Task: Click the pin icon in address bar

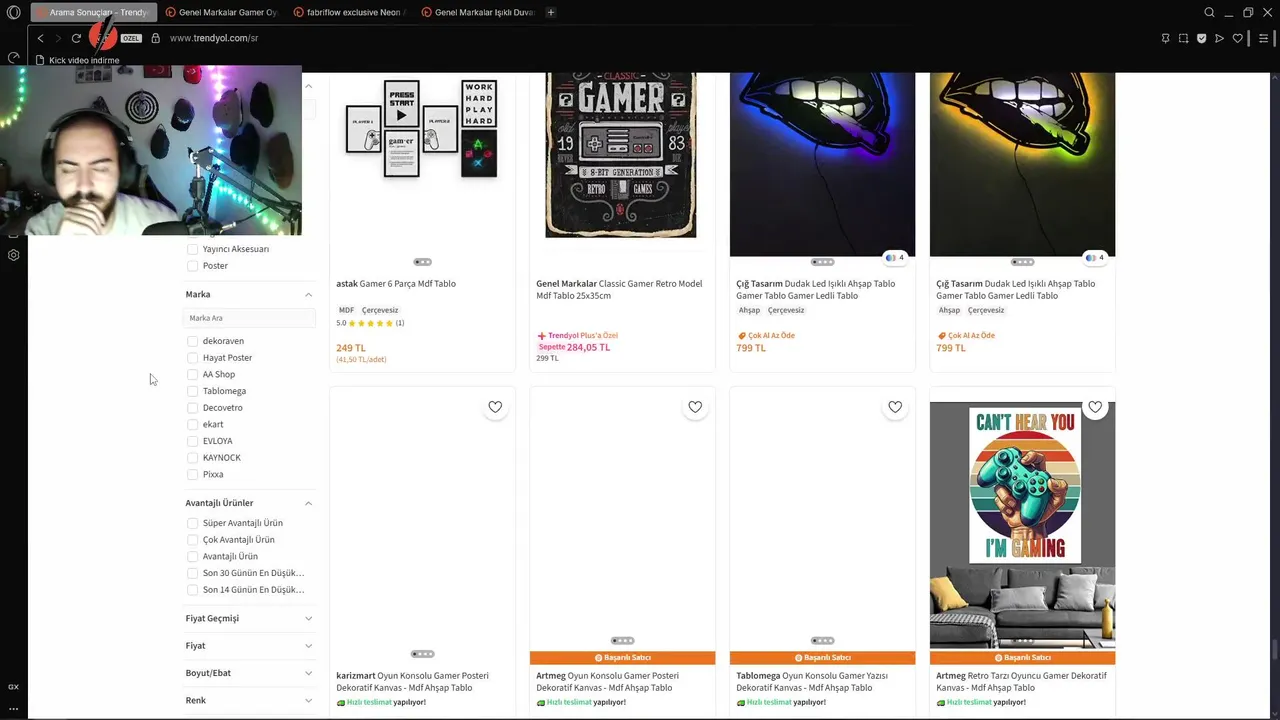Action: [1165, 38]
